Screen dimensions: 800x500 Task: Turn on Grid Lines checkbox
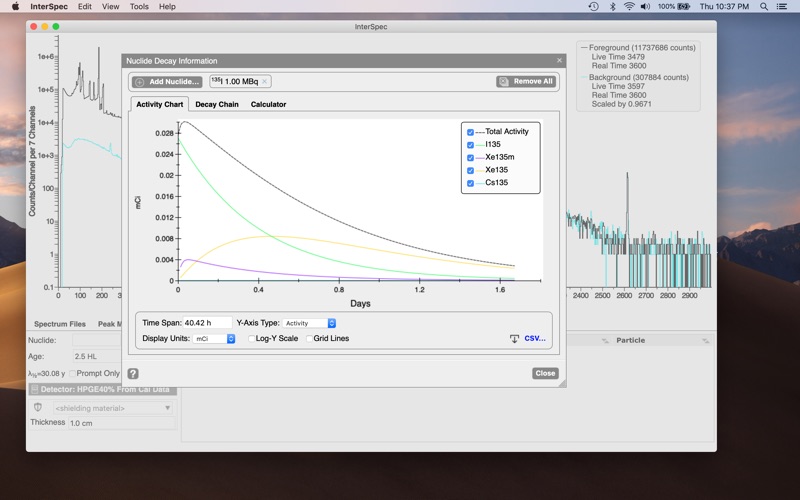309,339
